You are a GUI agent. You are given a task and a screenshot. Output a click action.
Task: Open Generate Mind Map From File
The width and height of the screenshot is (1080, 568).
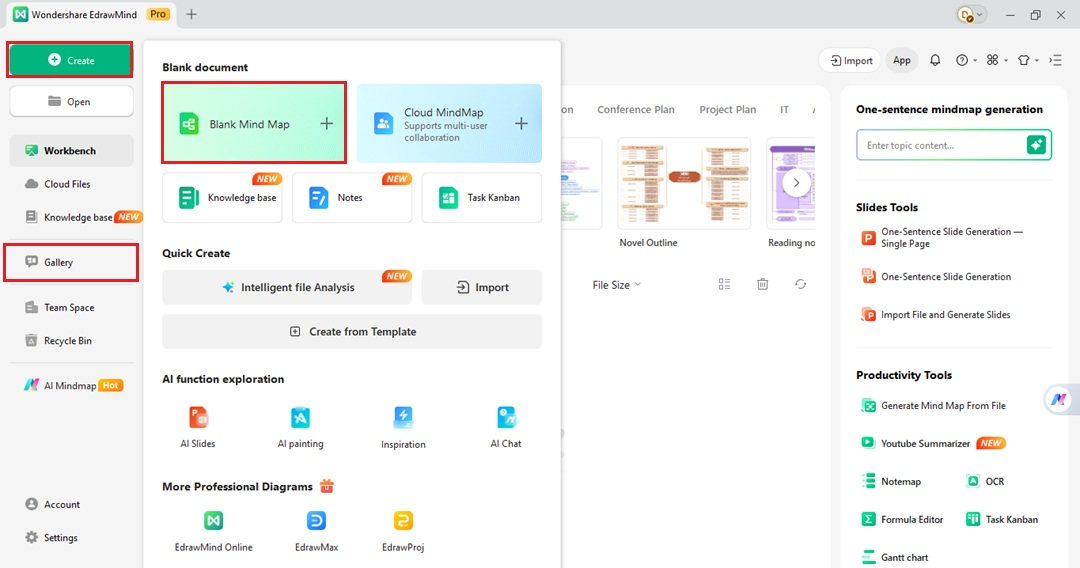[x=933, y=406]
